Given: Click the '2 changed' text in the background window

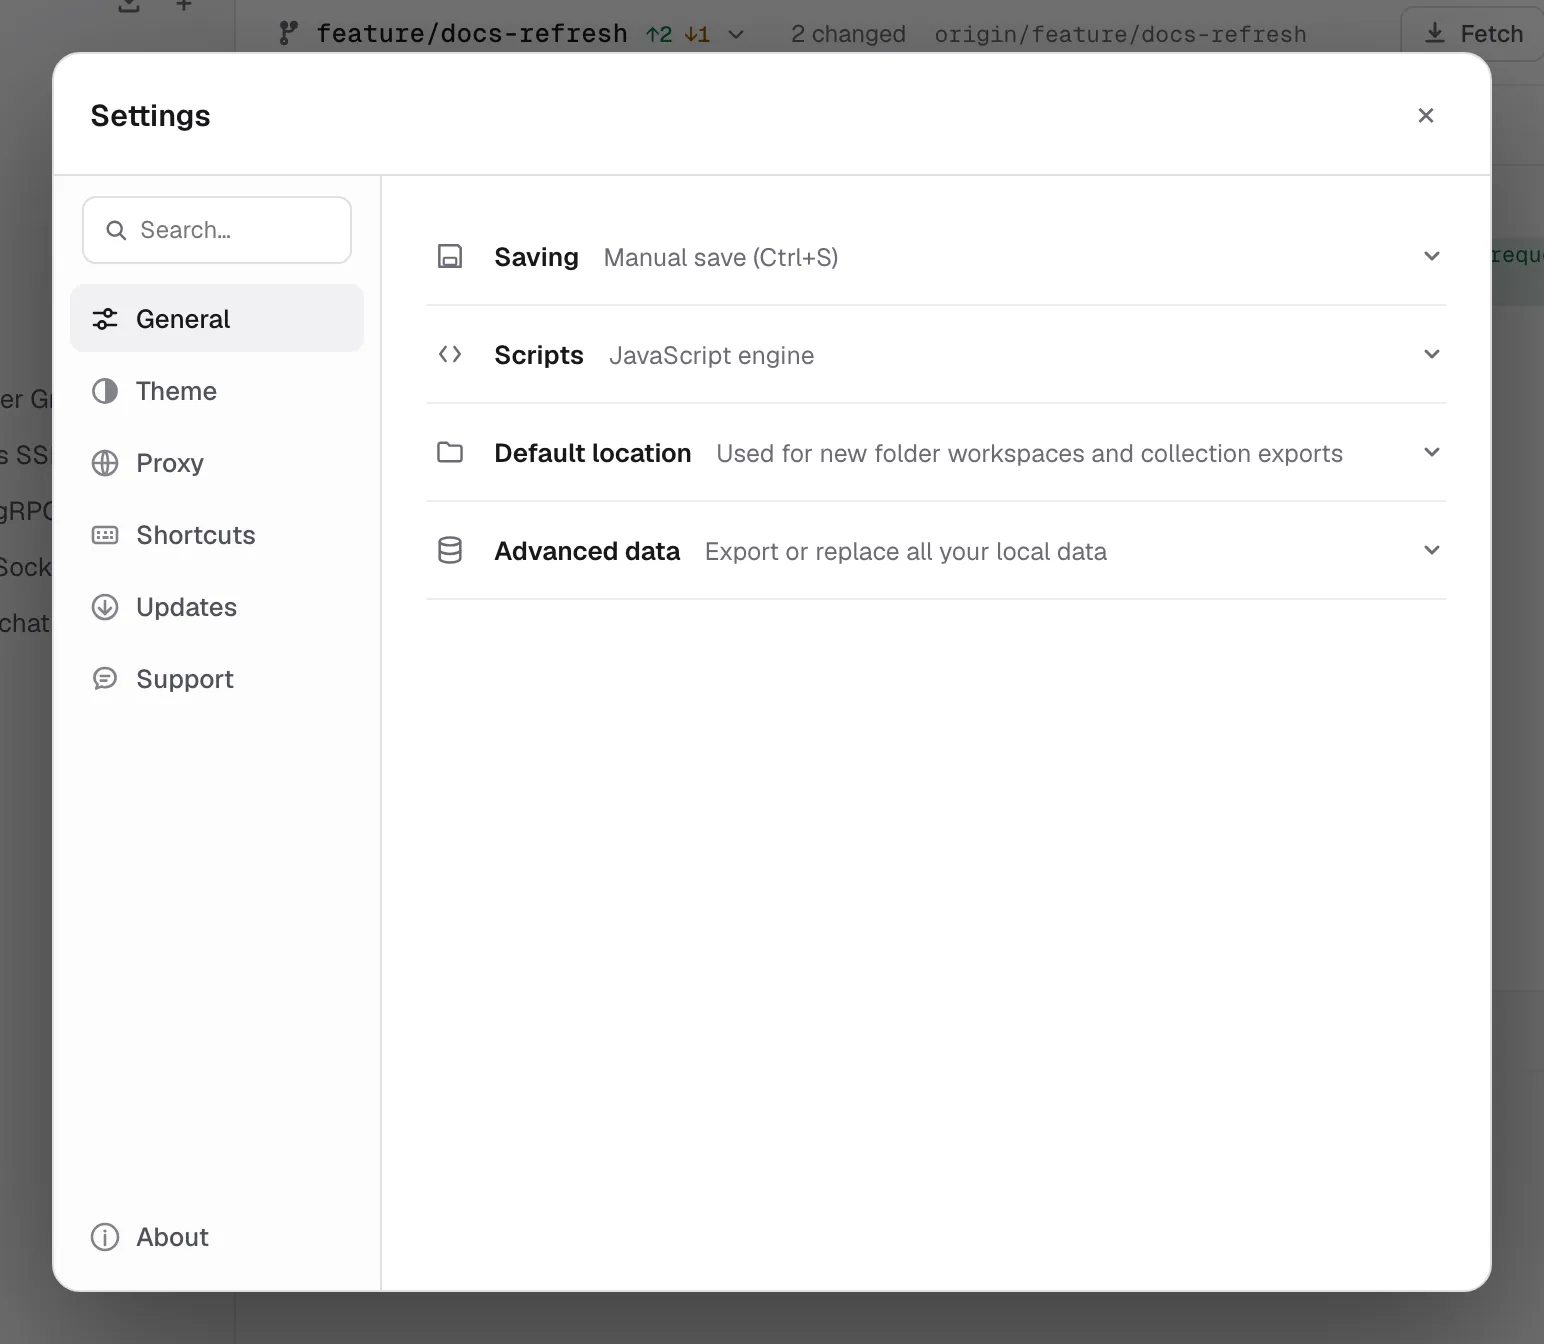Looking at the screenshot, I should click(x=848, y=34).
